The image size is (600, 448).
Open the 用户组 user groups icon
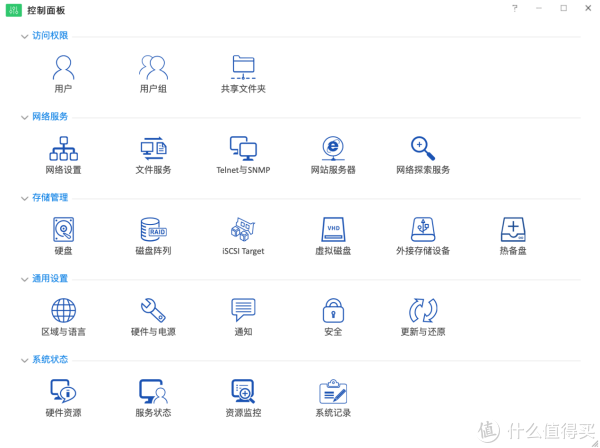point(153,68)
